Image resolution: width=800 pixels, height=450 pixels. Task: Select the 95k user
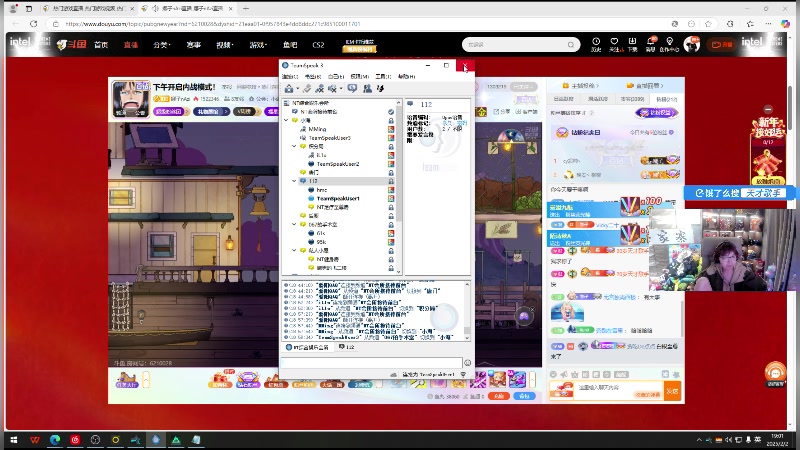pos(321,242)
